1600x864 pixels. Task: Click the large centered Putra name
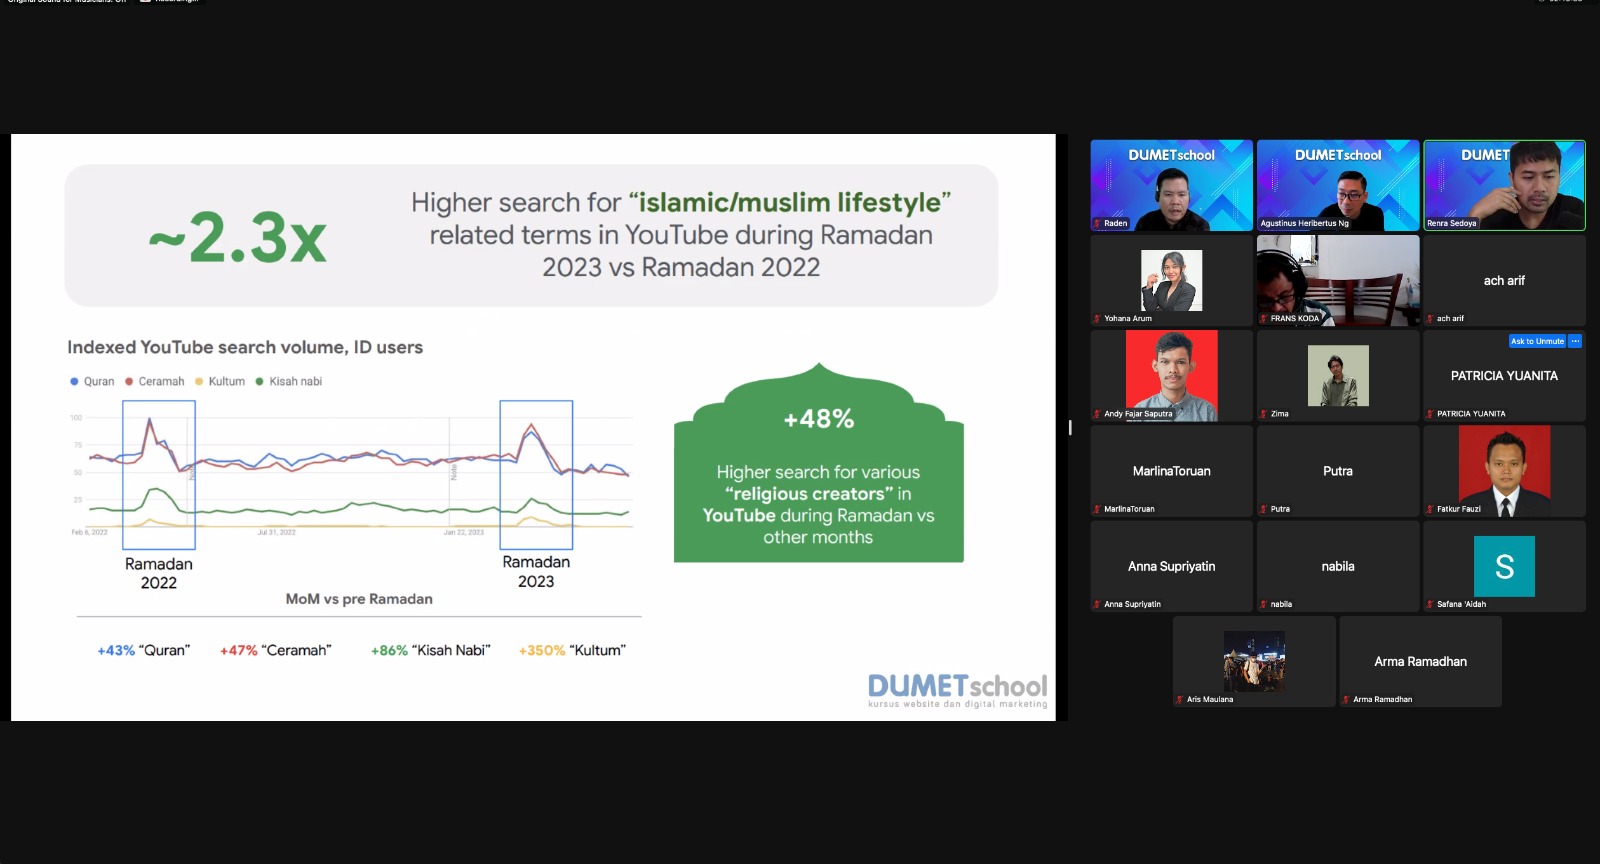[x=1338, y=471]
